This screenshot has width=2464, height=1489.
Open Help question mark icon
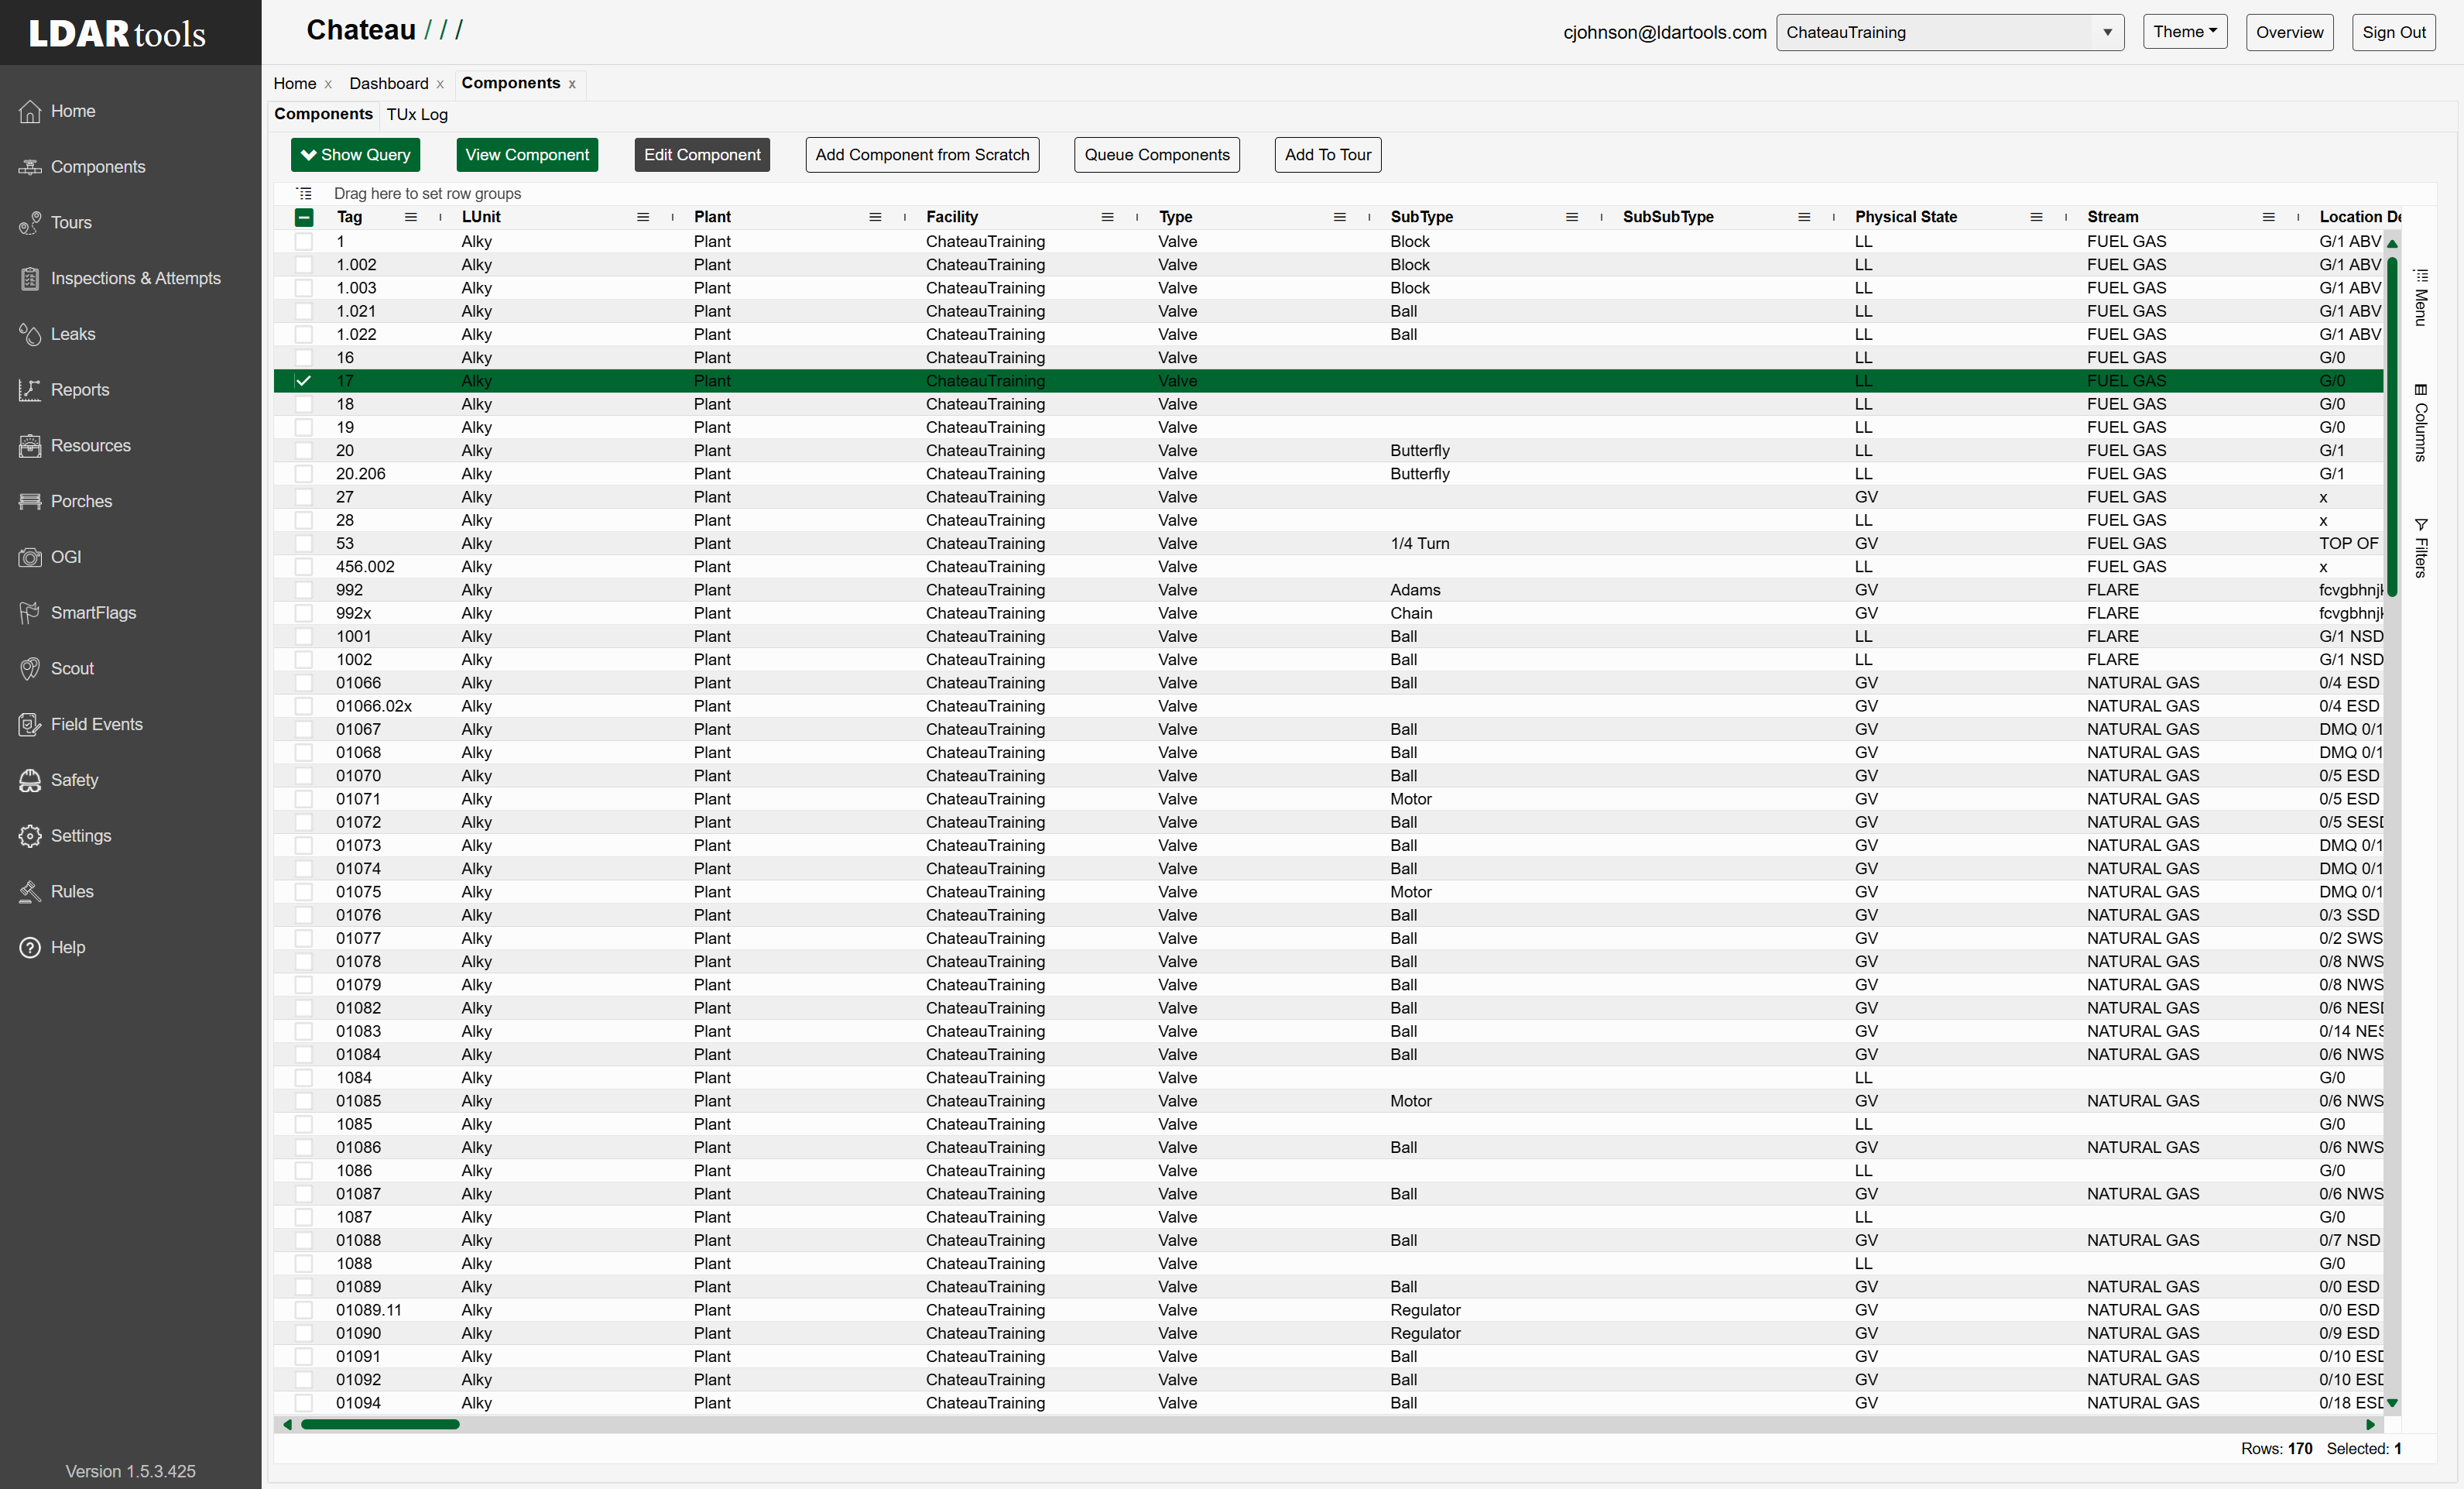30,948
